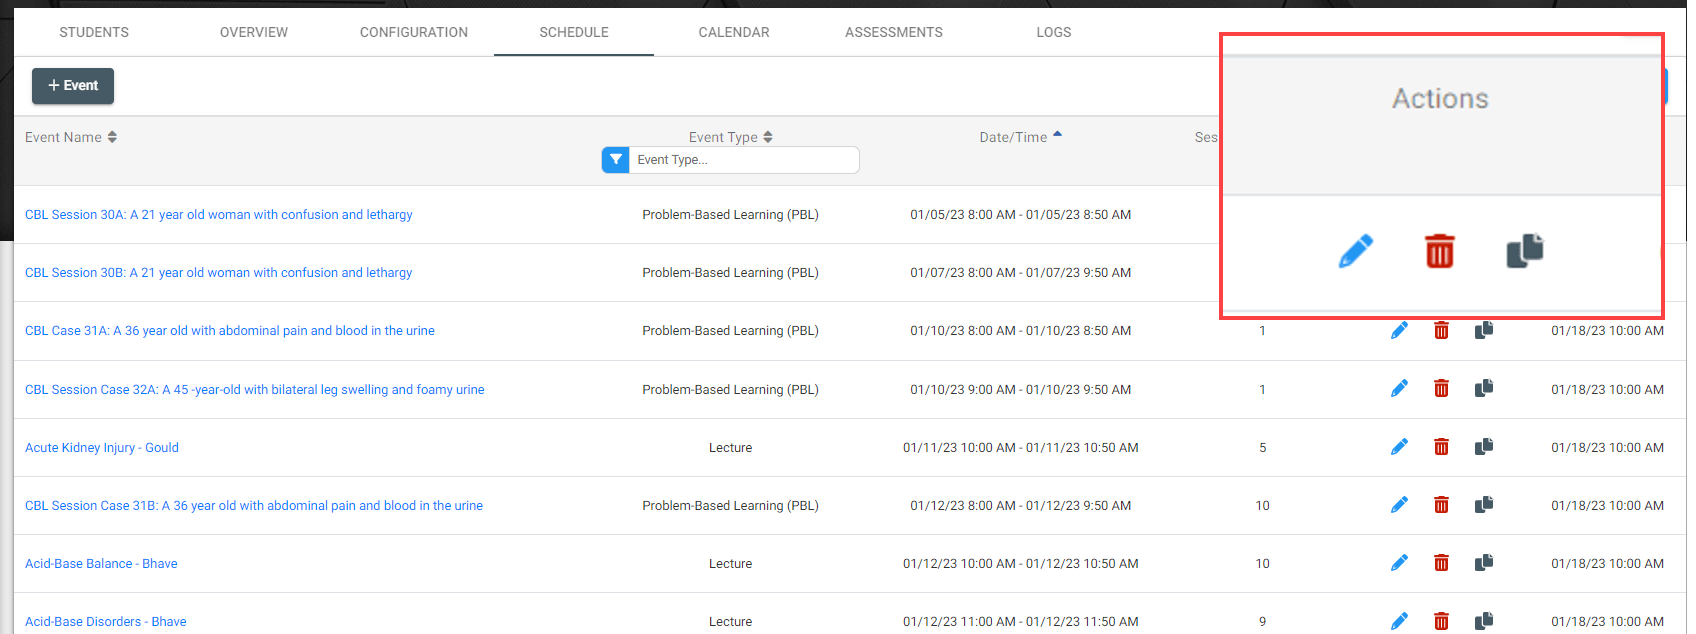This screenshot has height=634, width=1696.
Task: Go to the CONFIGURATION tab
Action: 414,32
